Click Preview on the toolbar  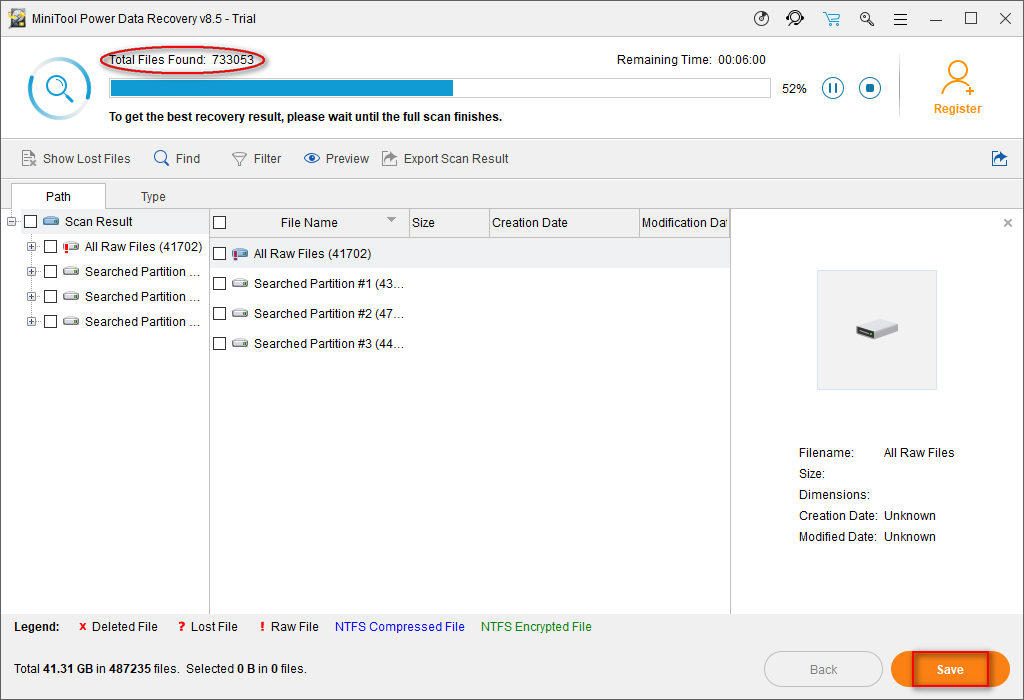[336, 159]
